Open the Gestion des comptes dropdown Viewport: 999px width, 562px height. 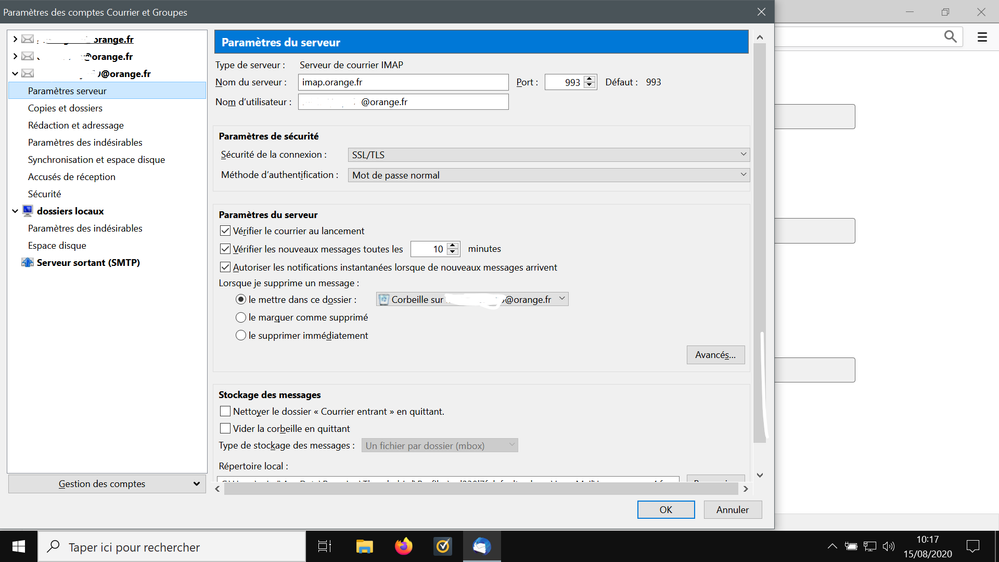(x=105, y=484)
